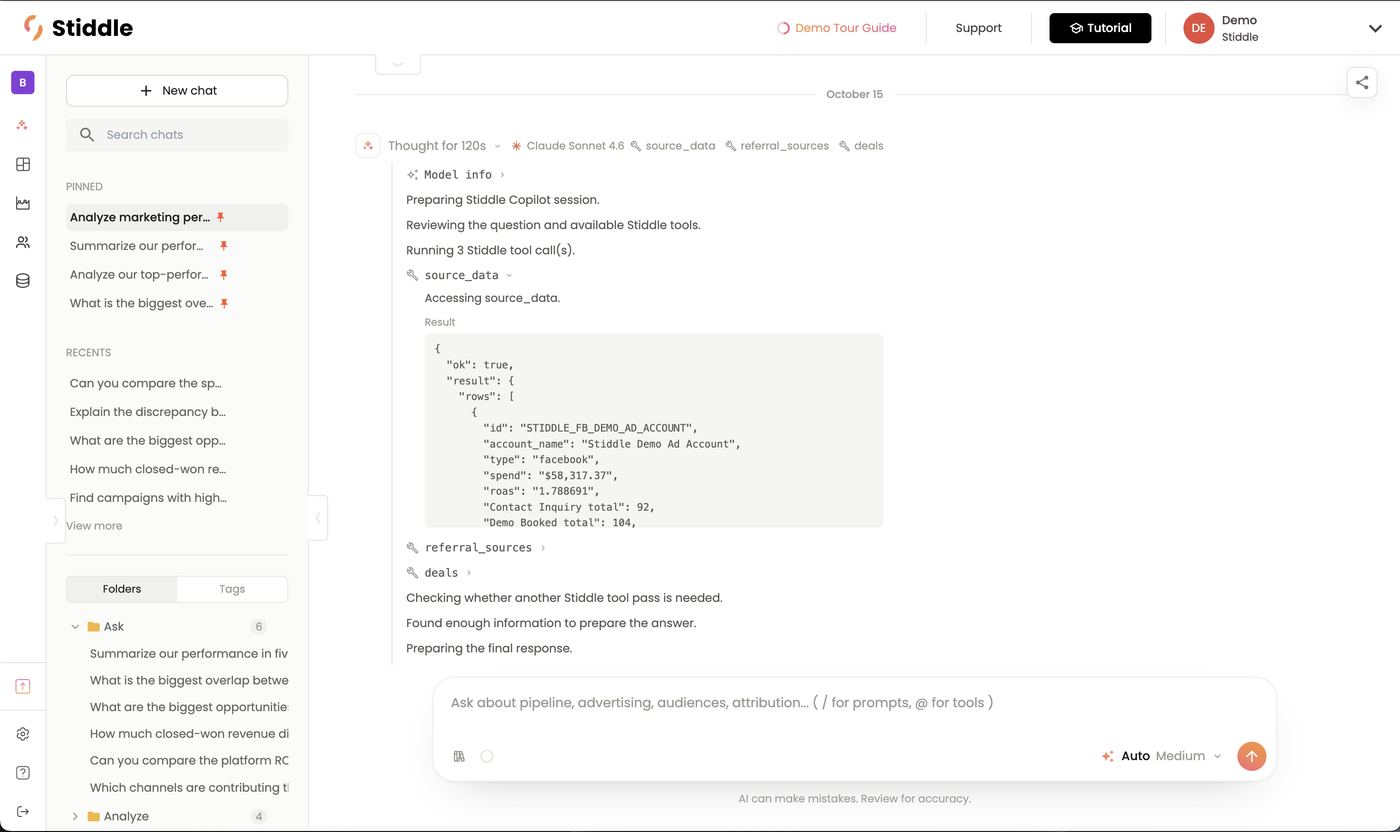This screenshot has width=1400, height=832.
Task: Unpin the 'What is the biggest ove…' chat
Action: coord(224,303)
